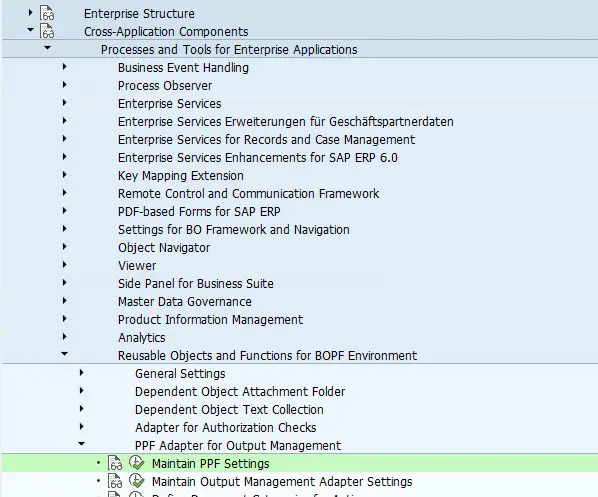Expand Enterprise Services for Records and Case Management
Image resolution: width=598 pixels, height=497 pixels.
tap(64, 138)
